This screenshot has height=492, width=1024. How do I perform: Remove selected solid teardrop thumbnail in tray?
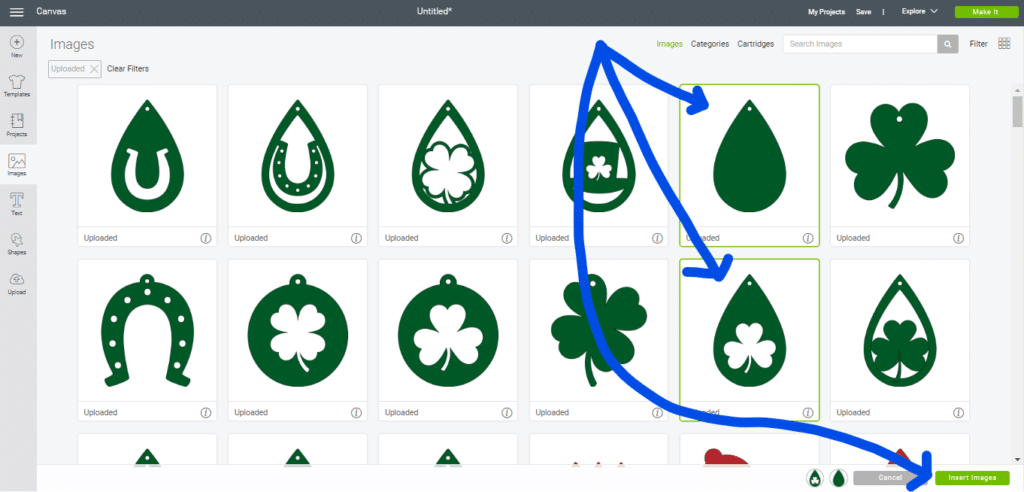(x=837, y=478)
